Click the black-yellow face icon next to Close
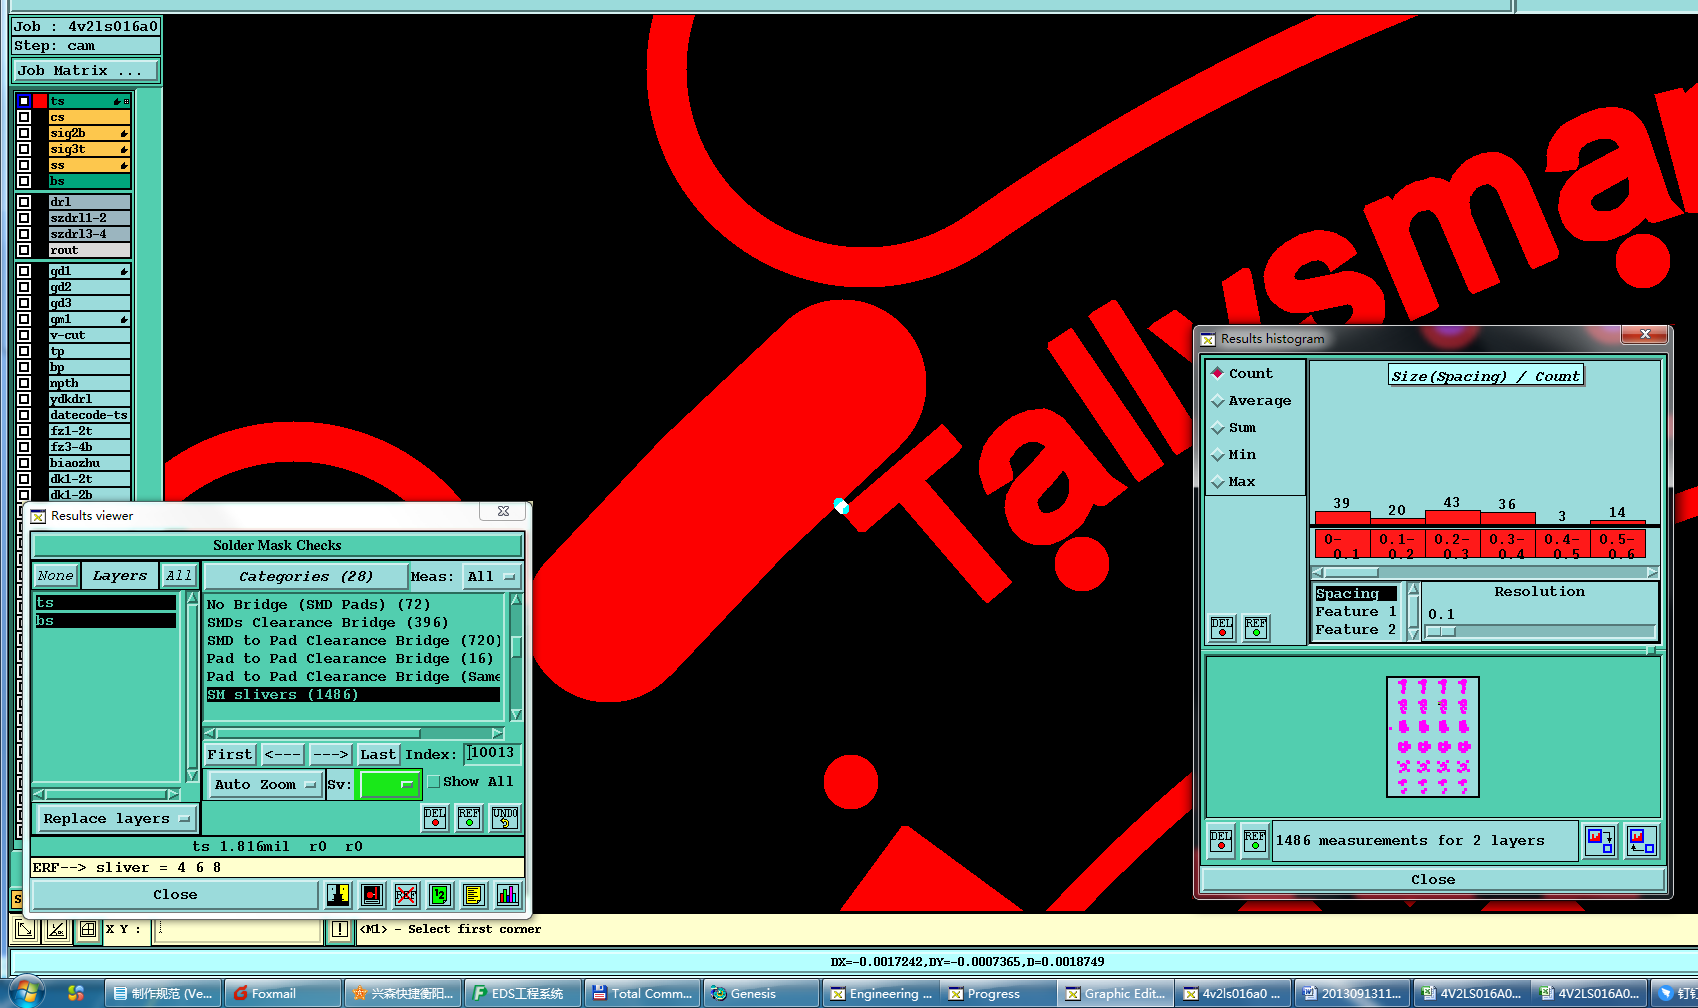This screenshot has height=1008, width=1698. click(338, 895)
